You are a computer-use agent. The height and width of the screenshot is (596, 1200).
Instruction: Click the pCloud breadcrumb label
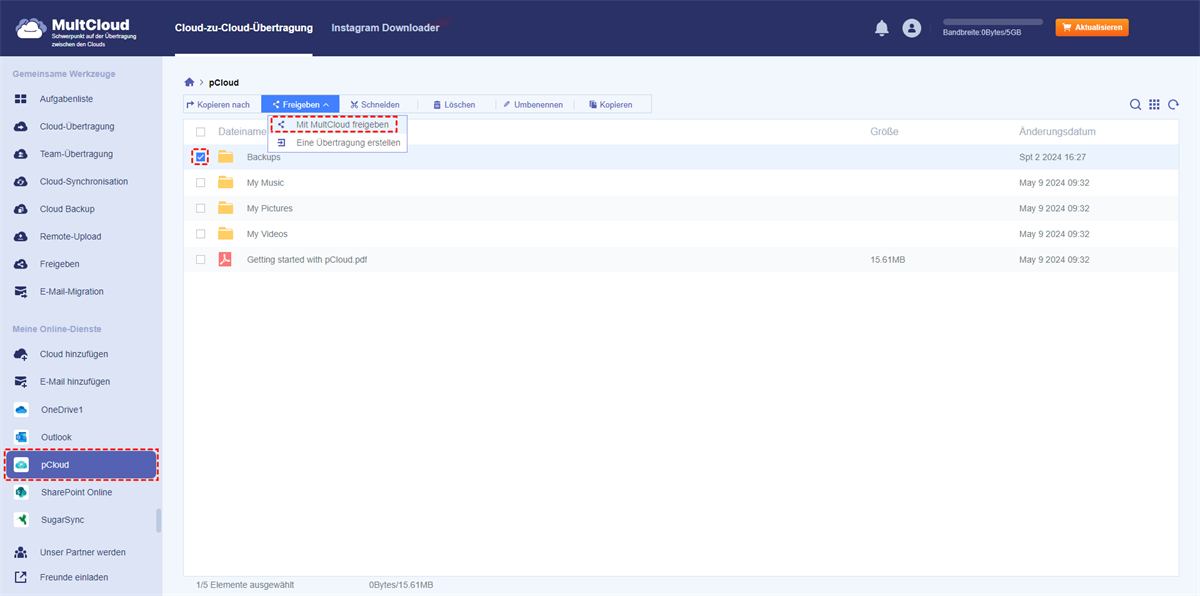[224, 82]
